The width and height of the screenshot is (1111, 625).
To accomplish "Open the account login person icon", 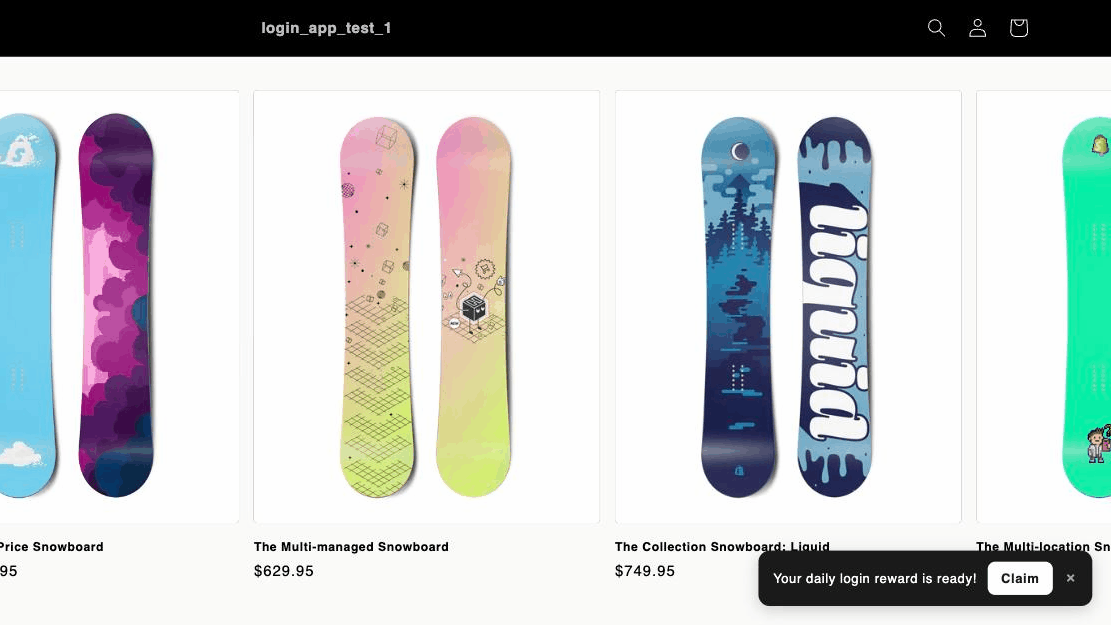I will coord(977,28).
